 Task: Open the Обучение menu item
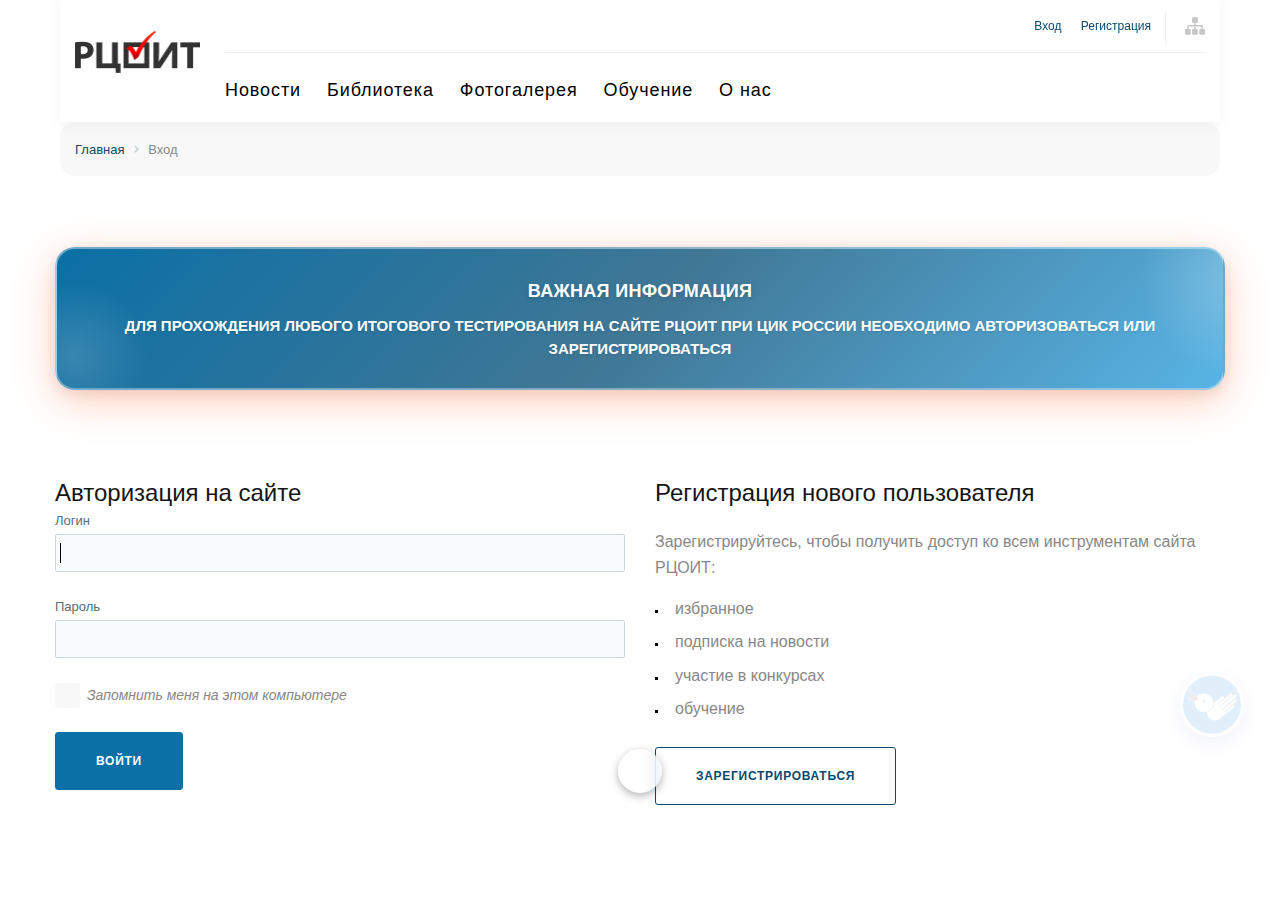(648, 90)
